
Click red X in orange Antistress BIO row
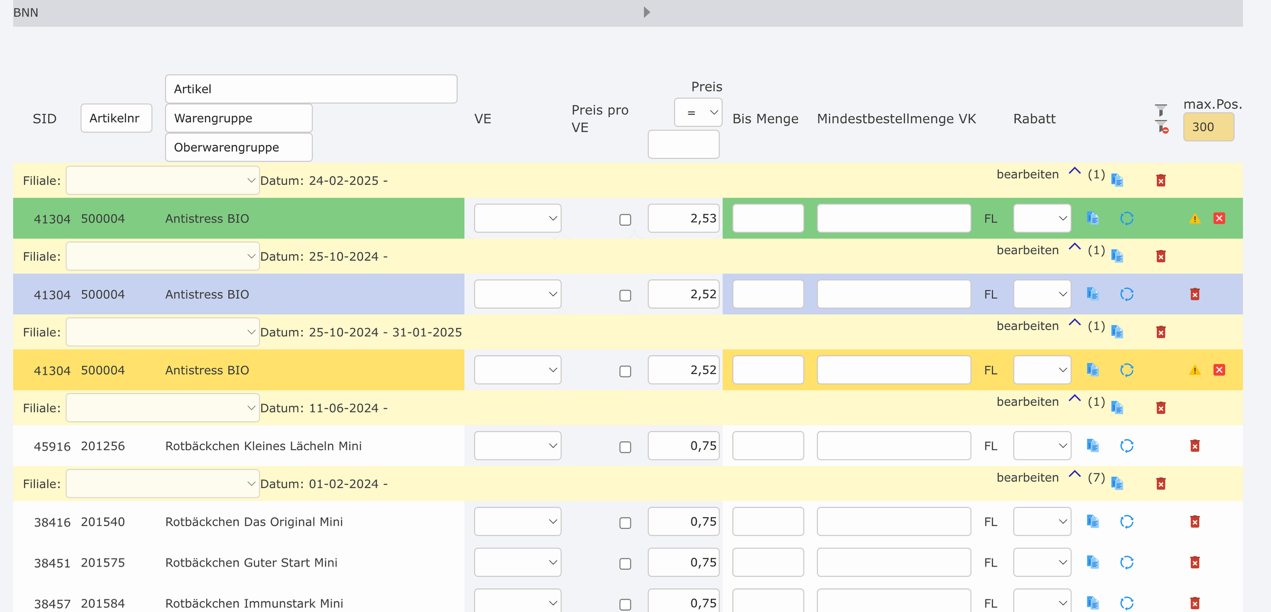[x=1219, y=370]
